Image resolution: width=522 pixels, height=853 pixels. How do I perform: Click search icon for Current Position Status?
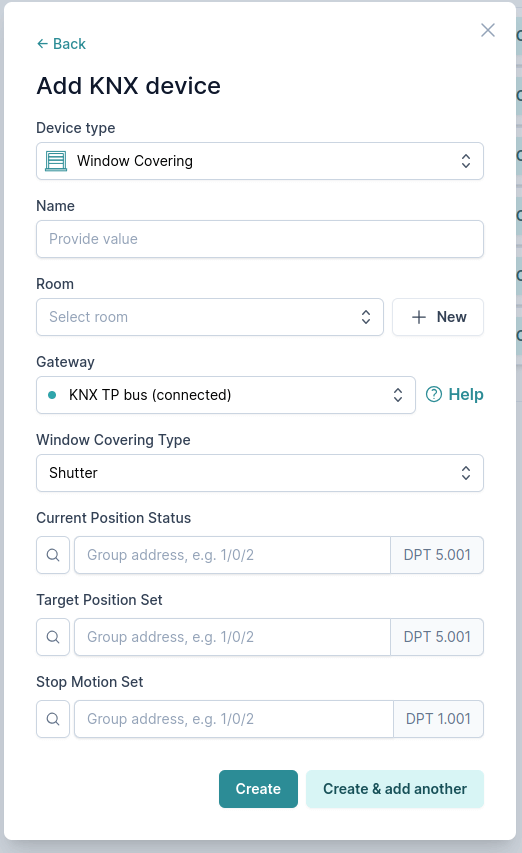coord(53,555)
